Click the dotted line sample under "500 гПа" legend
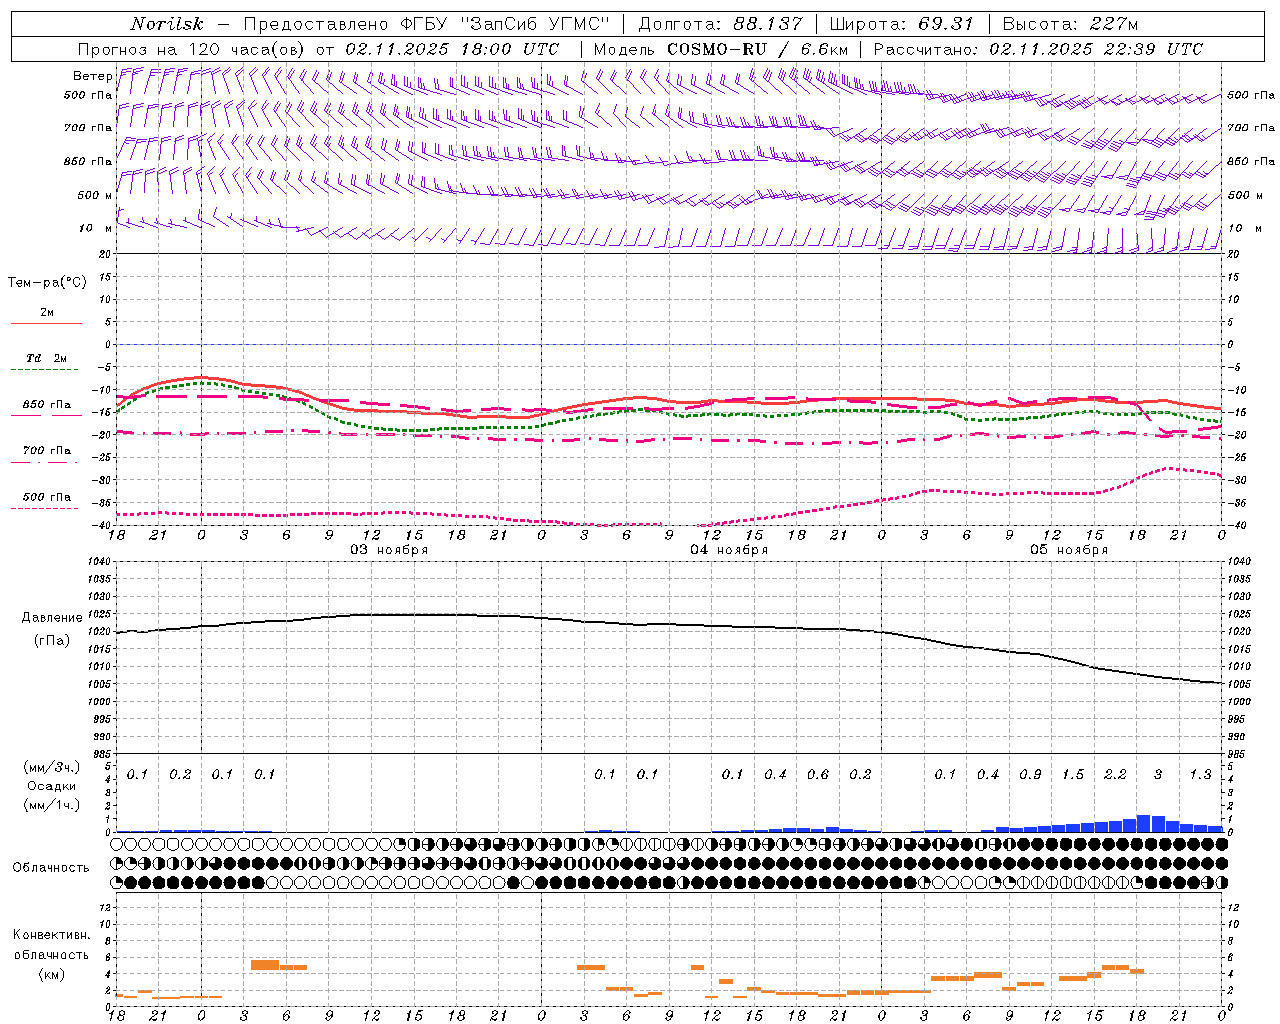This screenshot has height=1024, width=1280. 45,509
